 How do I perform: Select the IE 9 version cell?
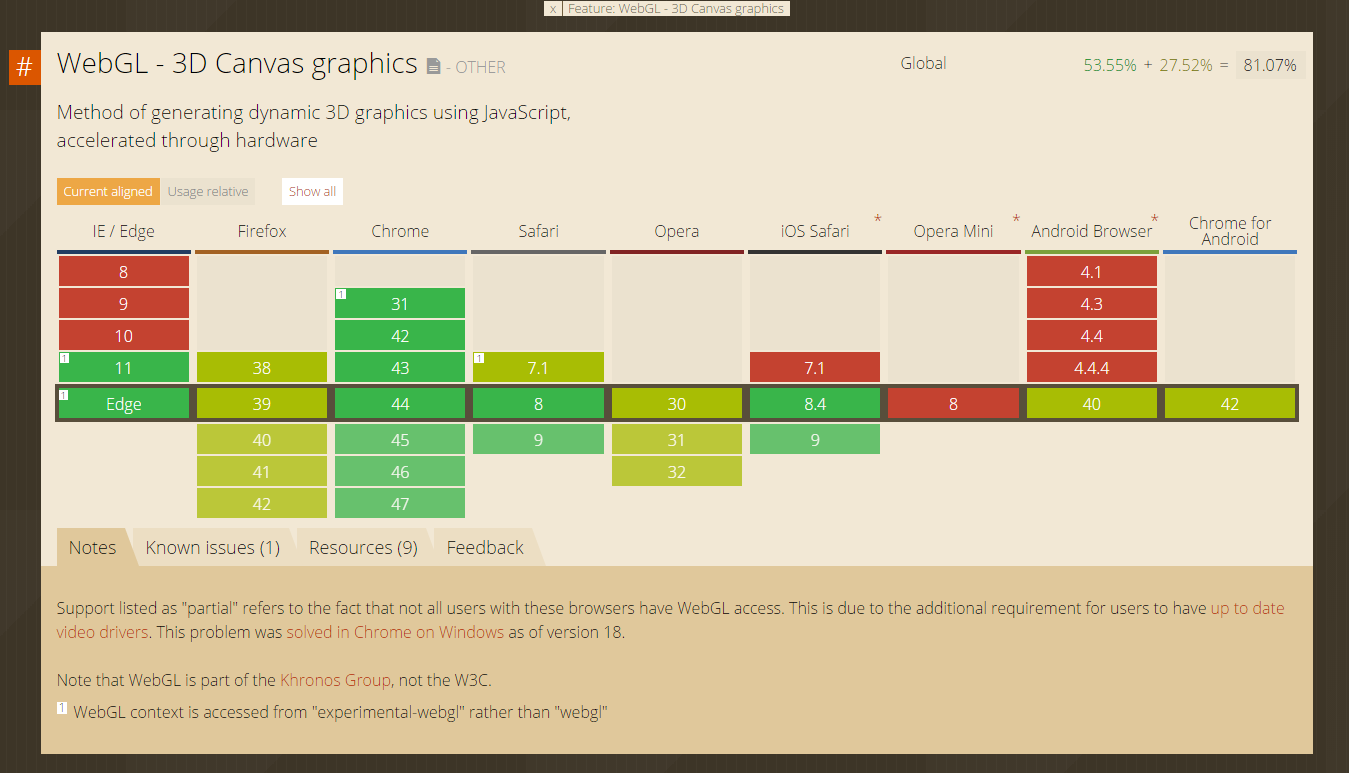click(124, 303)
